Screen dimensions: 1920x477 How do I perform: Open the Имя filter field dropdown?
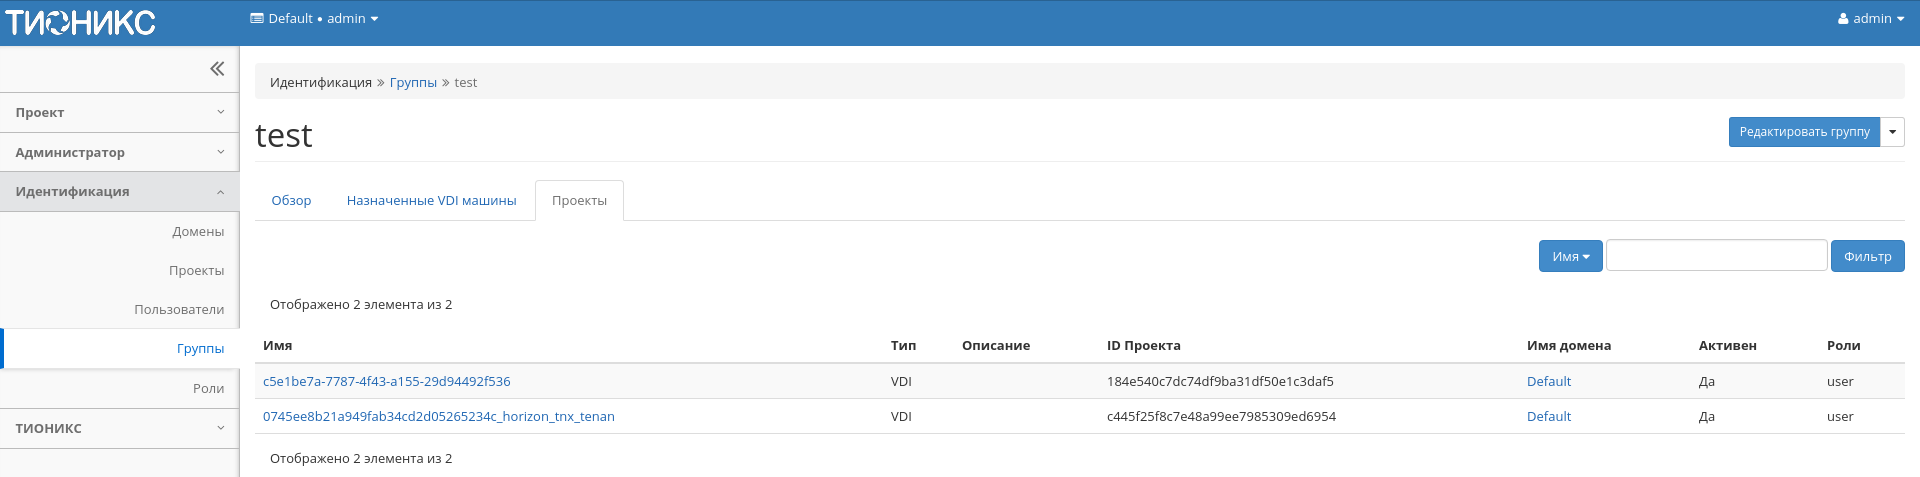(x=1570, y=257)
